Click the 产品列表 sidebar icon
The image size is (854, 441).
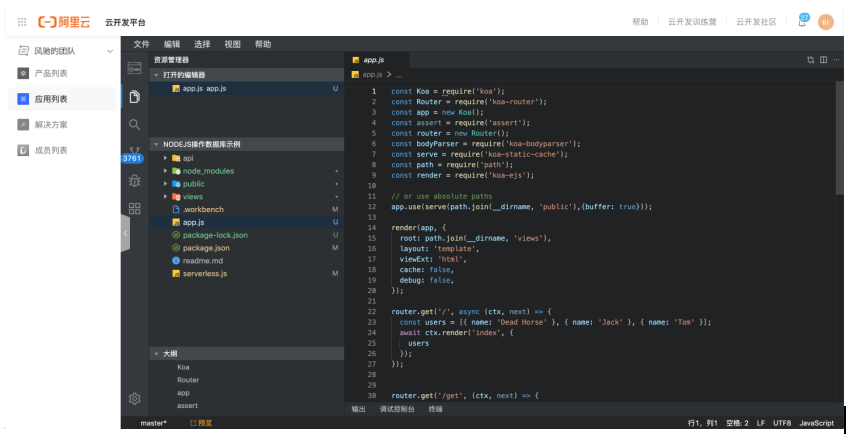coord(23,73)
